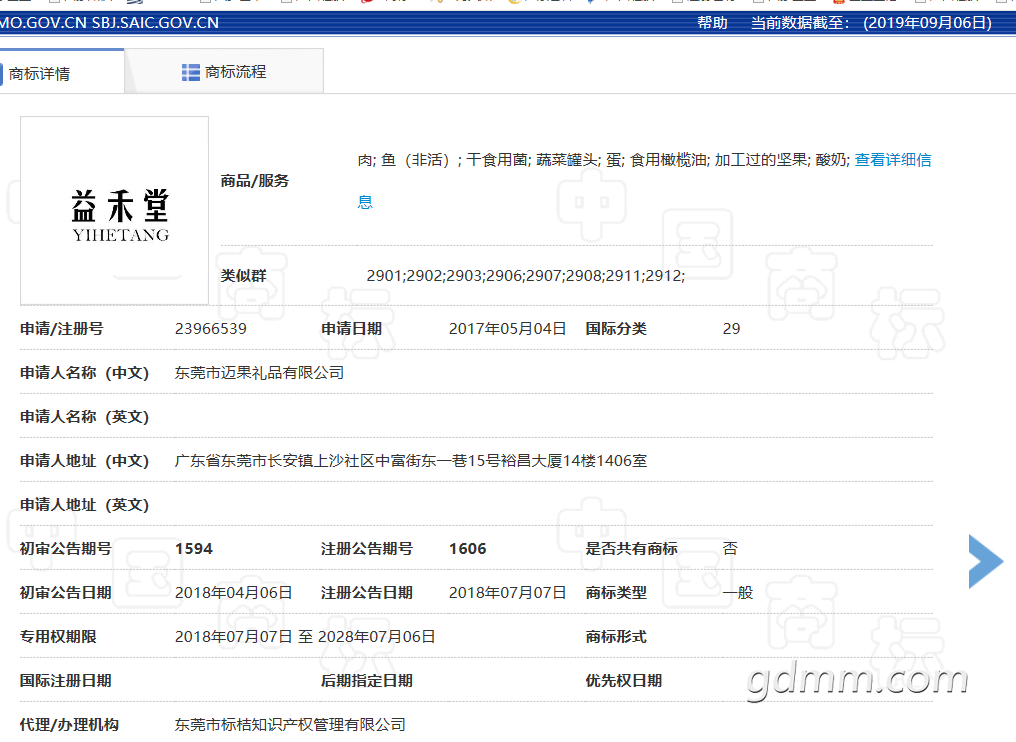Click the 优先权日期 label
The image size is (1016, 742).
(x=623, y=681)
